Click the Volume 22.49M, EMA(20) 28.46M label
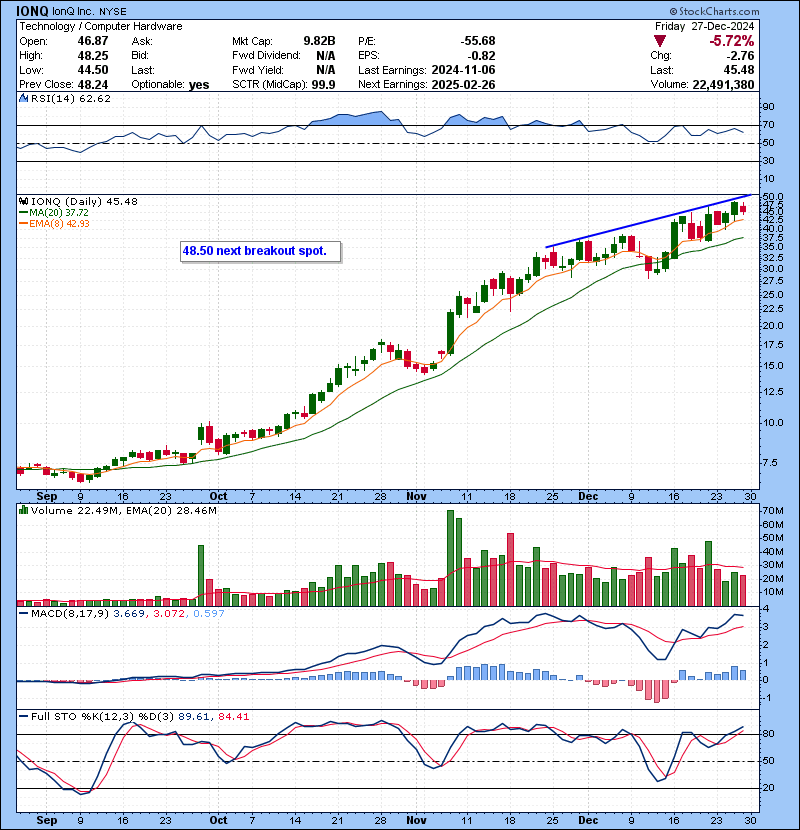Image resolution: width=800 pixels, height=830 pixels. 124,511
